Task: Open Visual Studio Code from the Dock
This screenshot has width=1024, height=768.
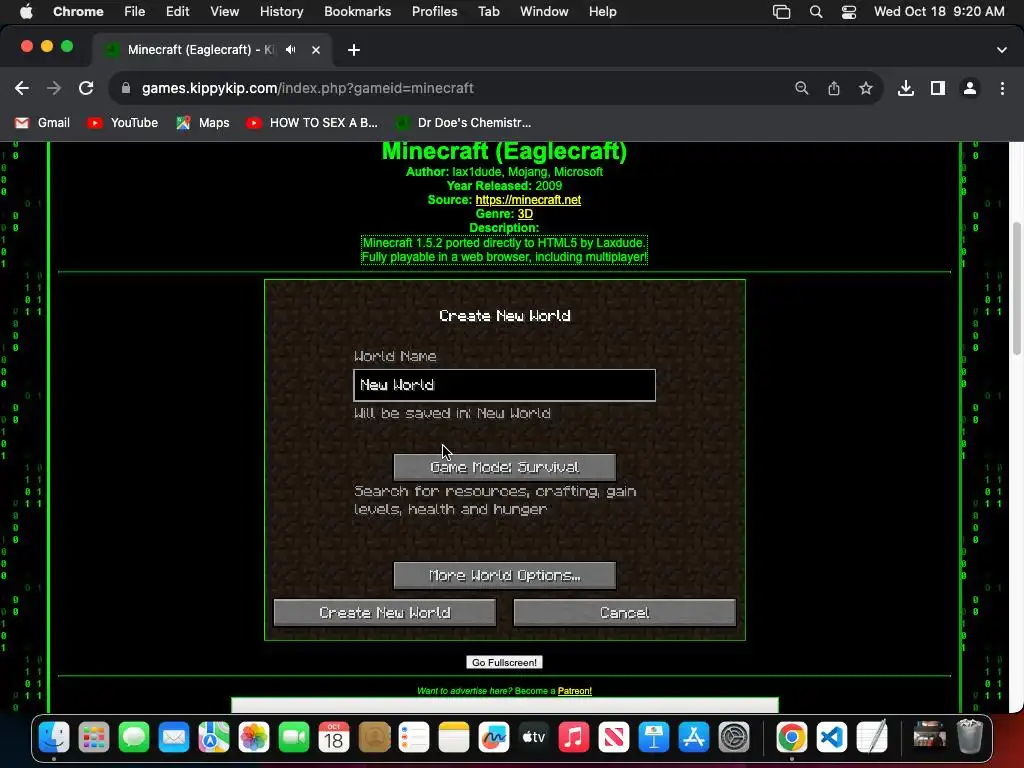Action: click(x=831, y=737)
